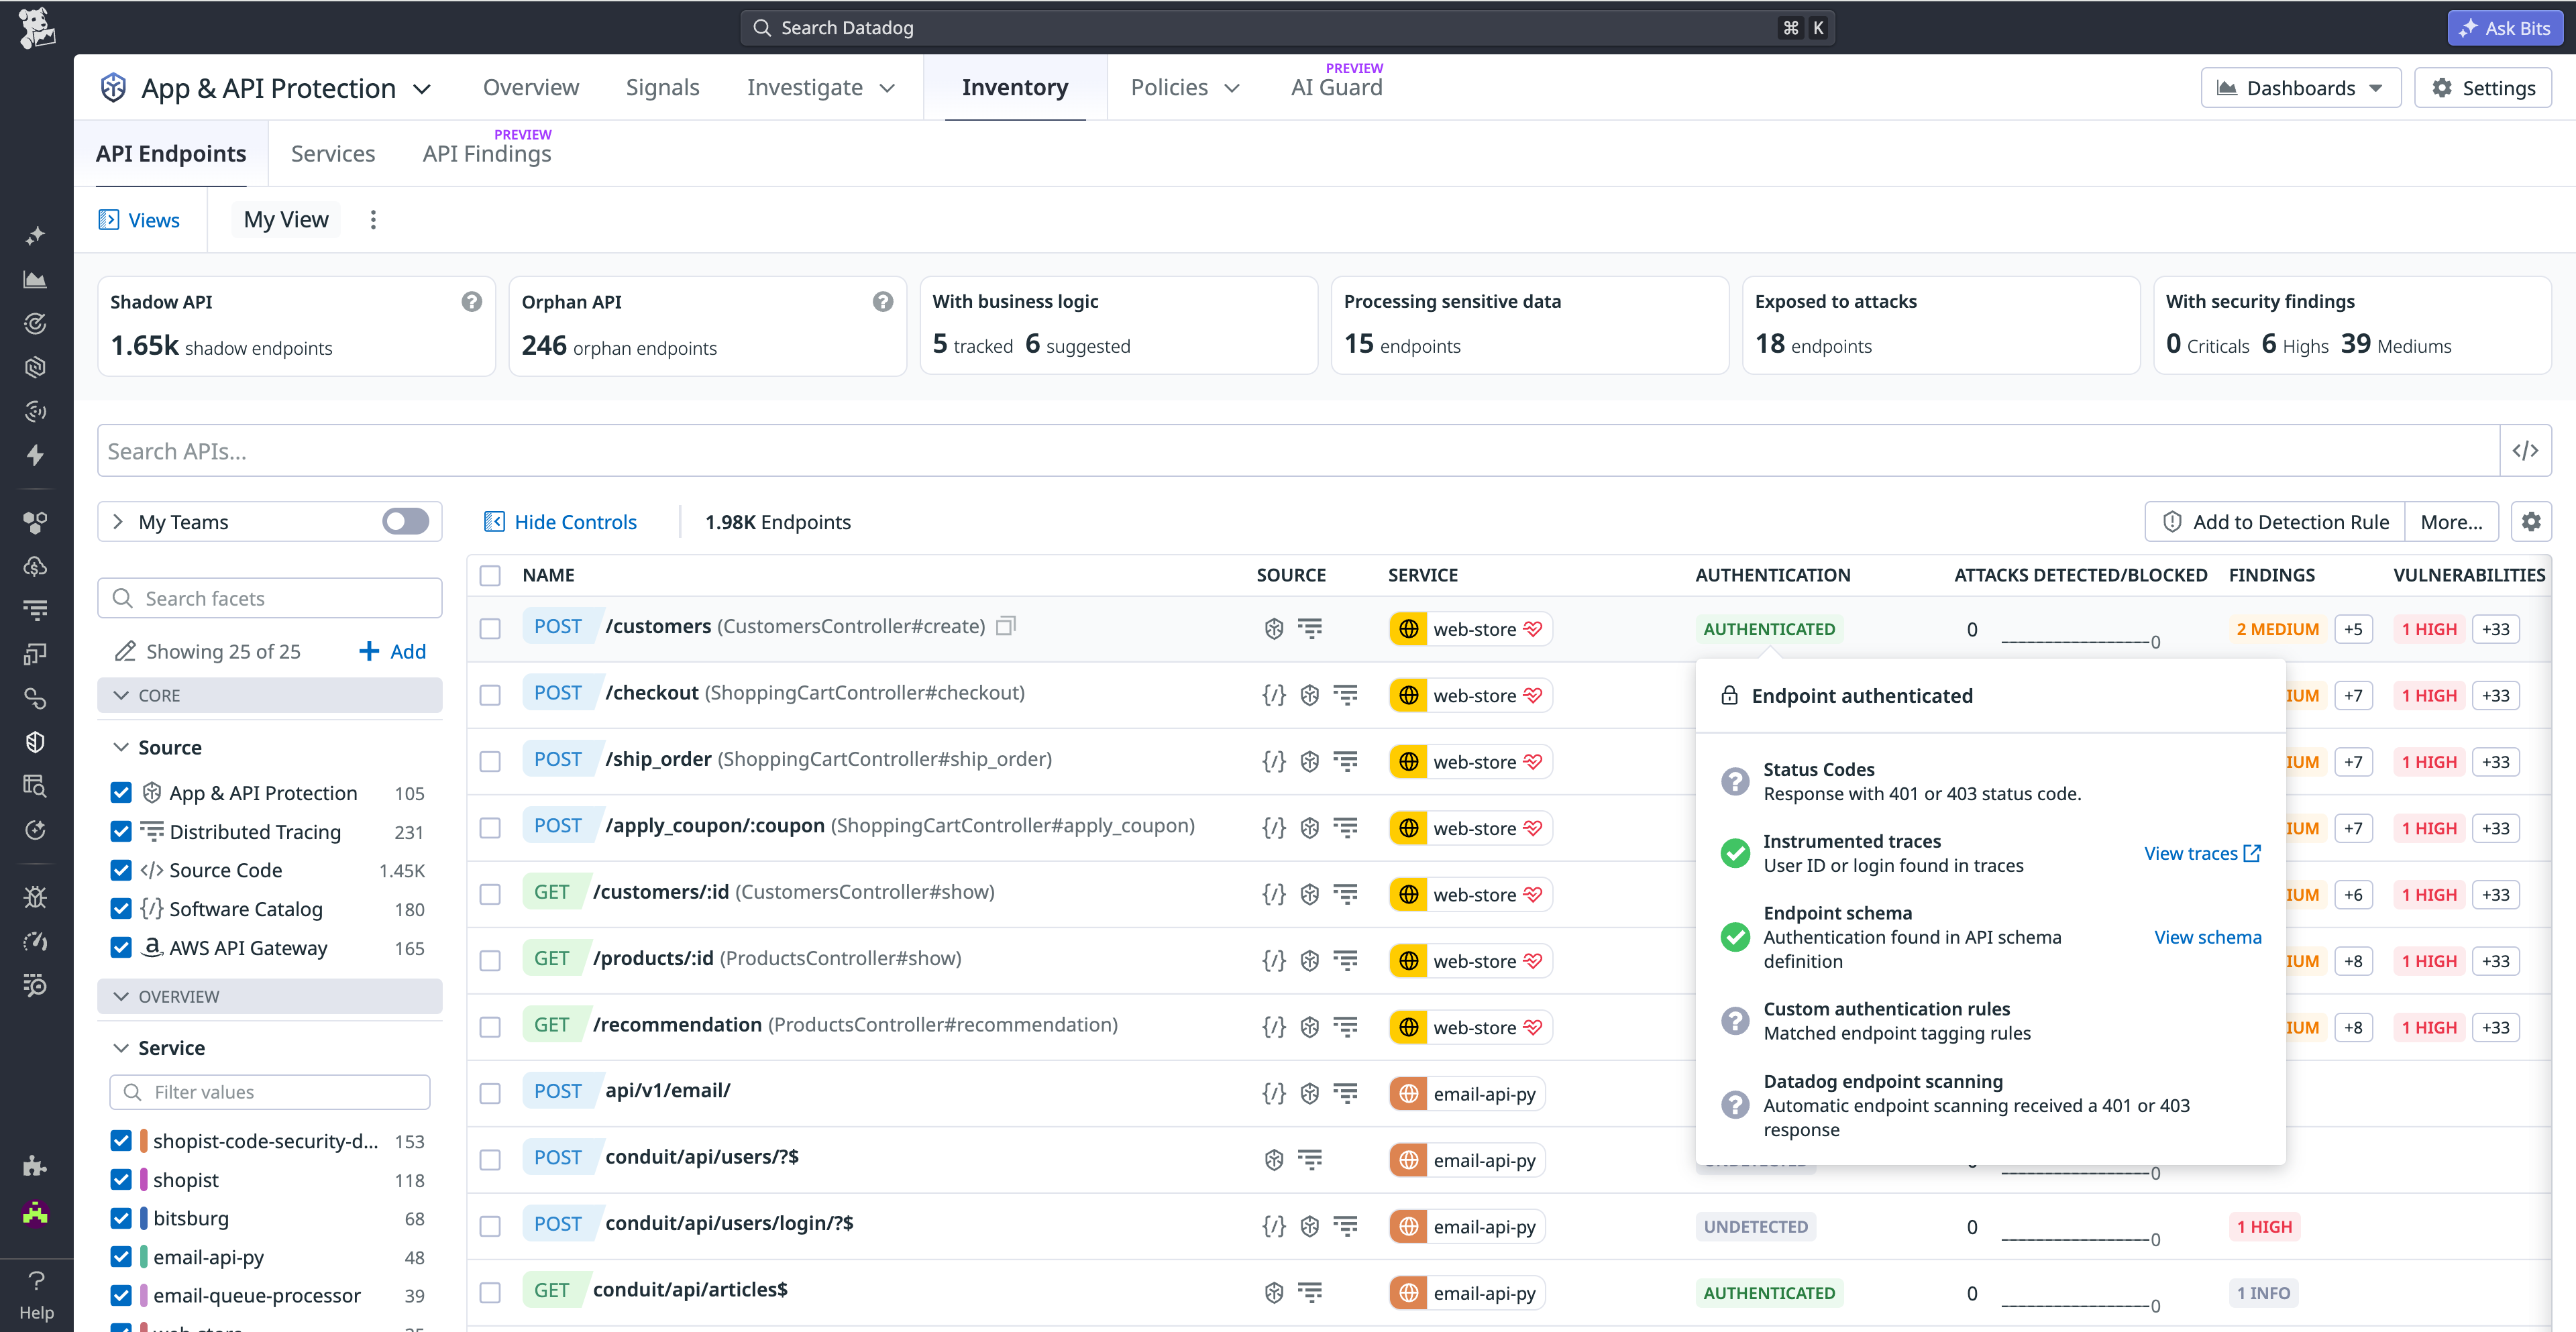
Task: Click the Add facet link
Action: click(x=392, y=651)
